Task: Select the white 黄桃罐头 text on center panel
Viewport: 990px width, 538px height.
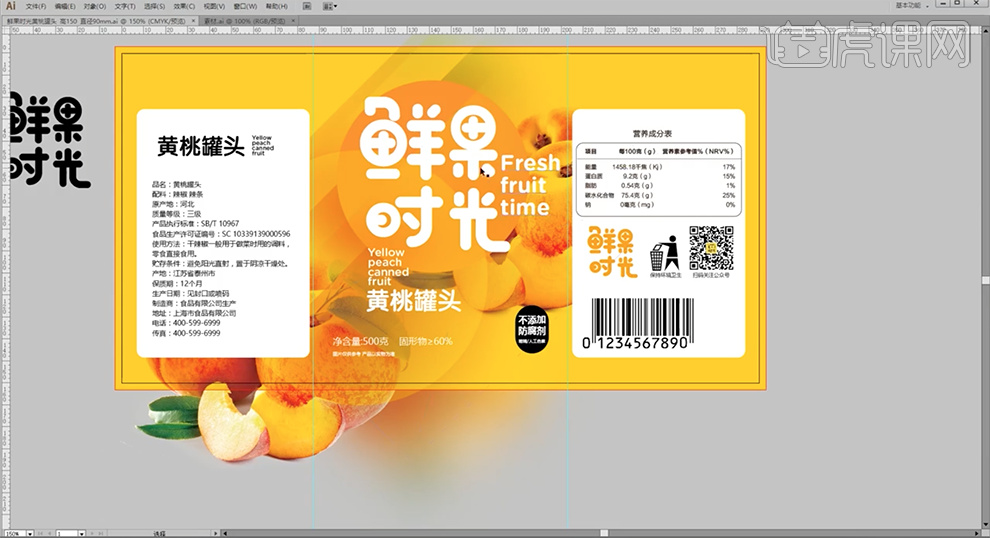Action: coord(414,301)
